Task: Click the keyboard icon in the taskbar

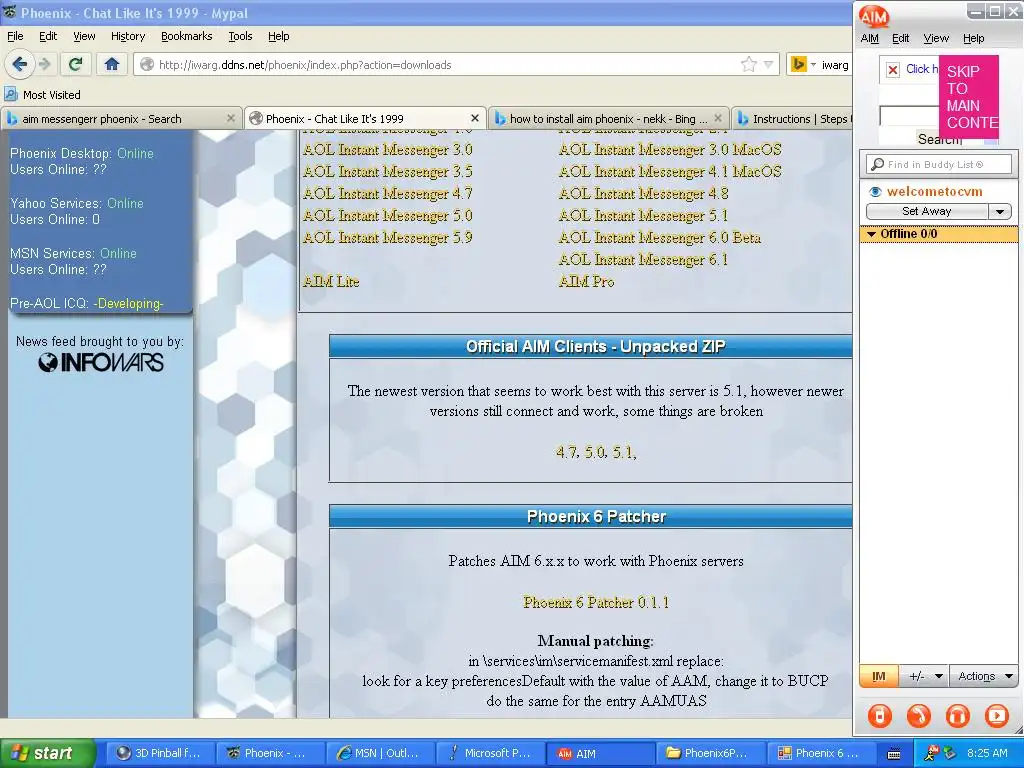Action: coord(894,754)
